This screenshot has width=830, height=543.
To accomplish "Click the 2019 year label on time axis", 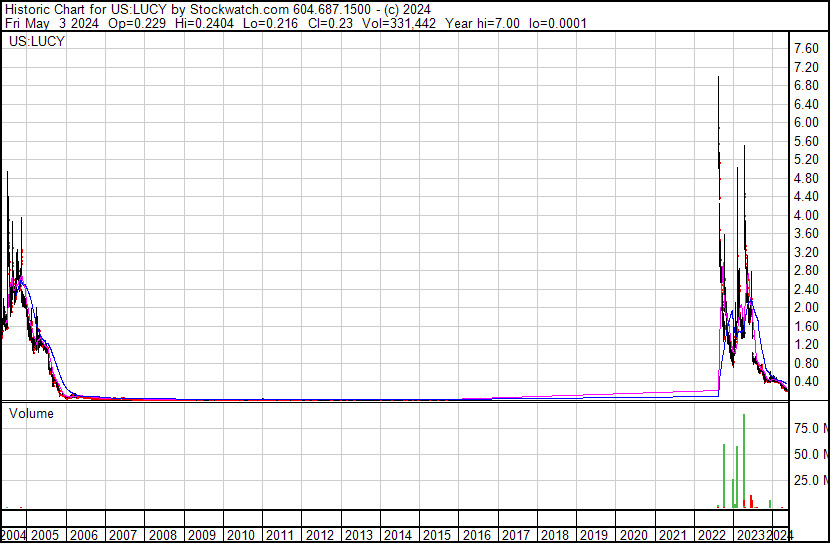I will [594, 535].
